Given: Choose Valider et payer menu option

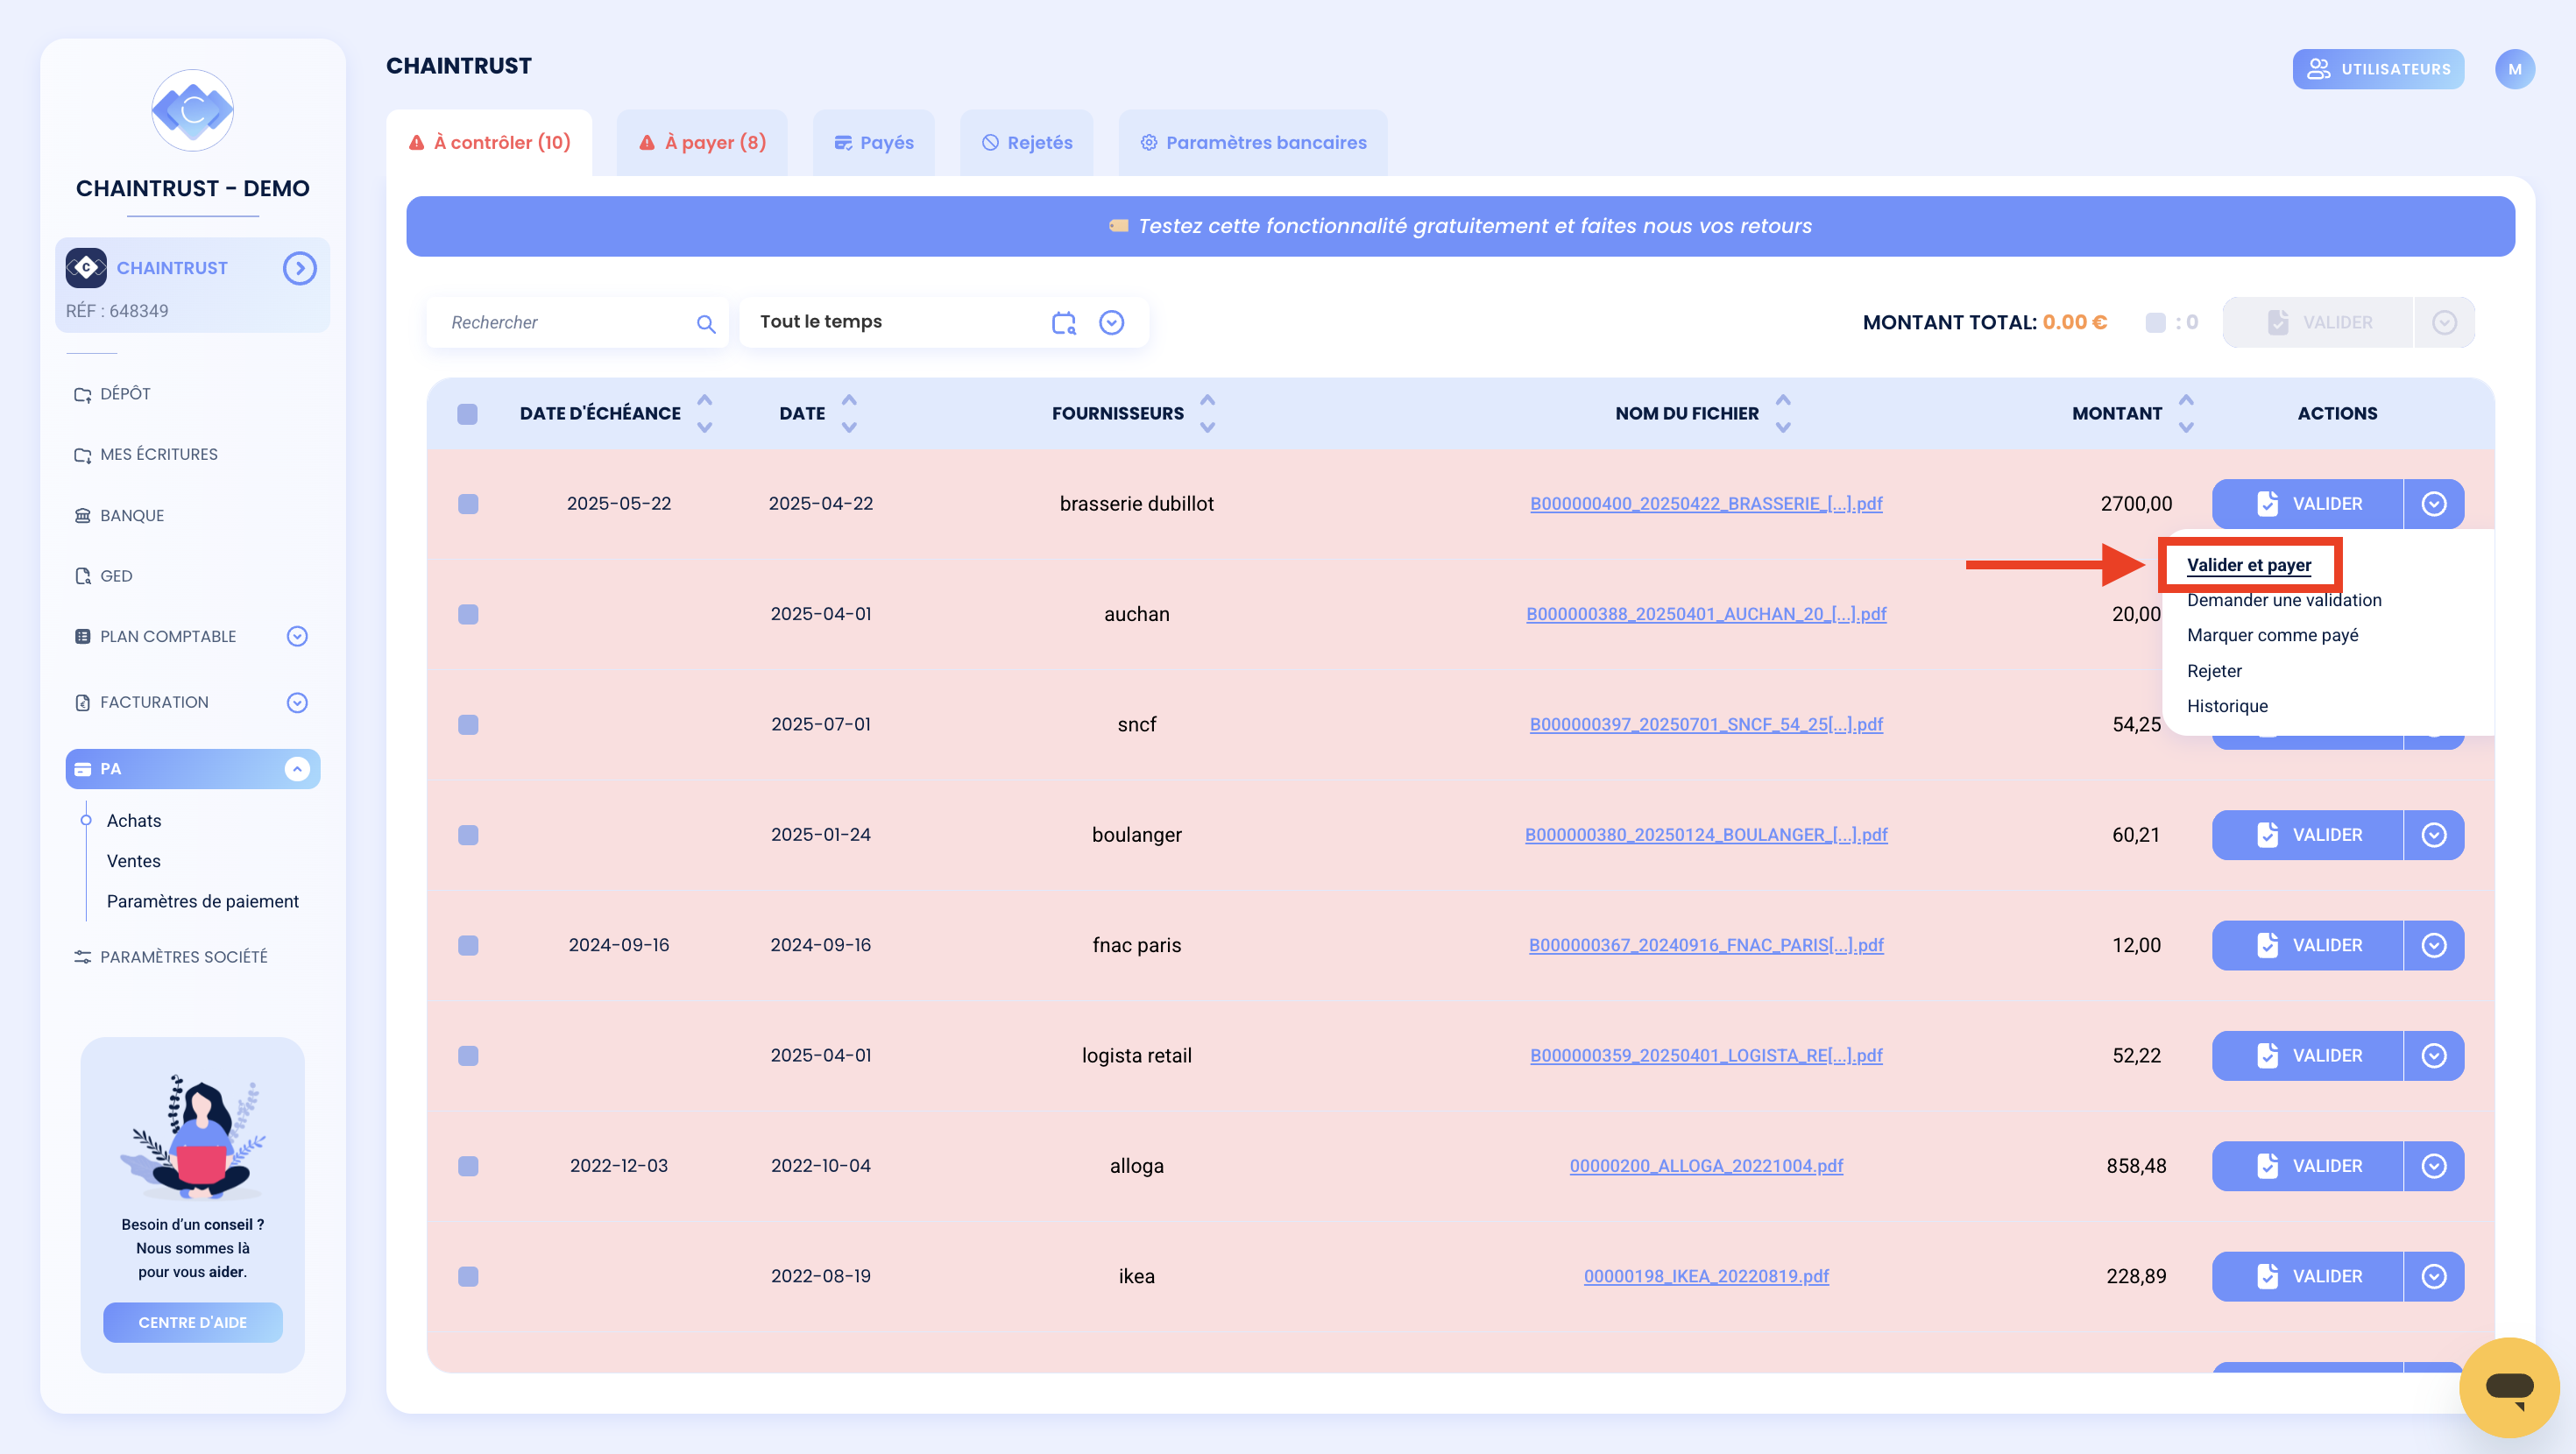Looking at the screenshot, I should pyautogui.click(x=2249, y=565).
